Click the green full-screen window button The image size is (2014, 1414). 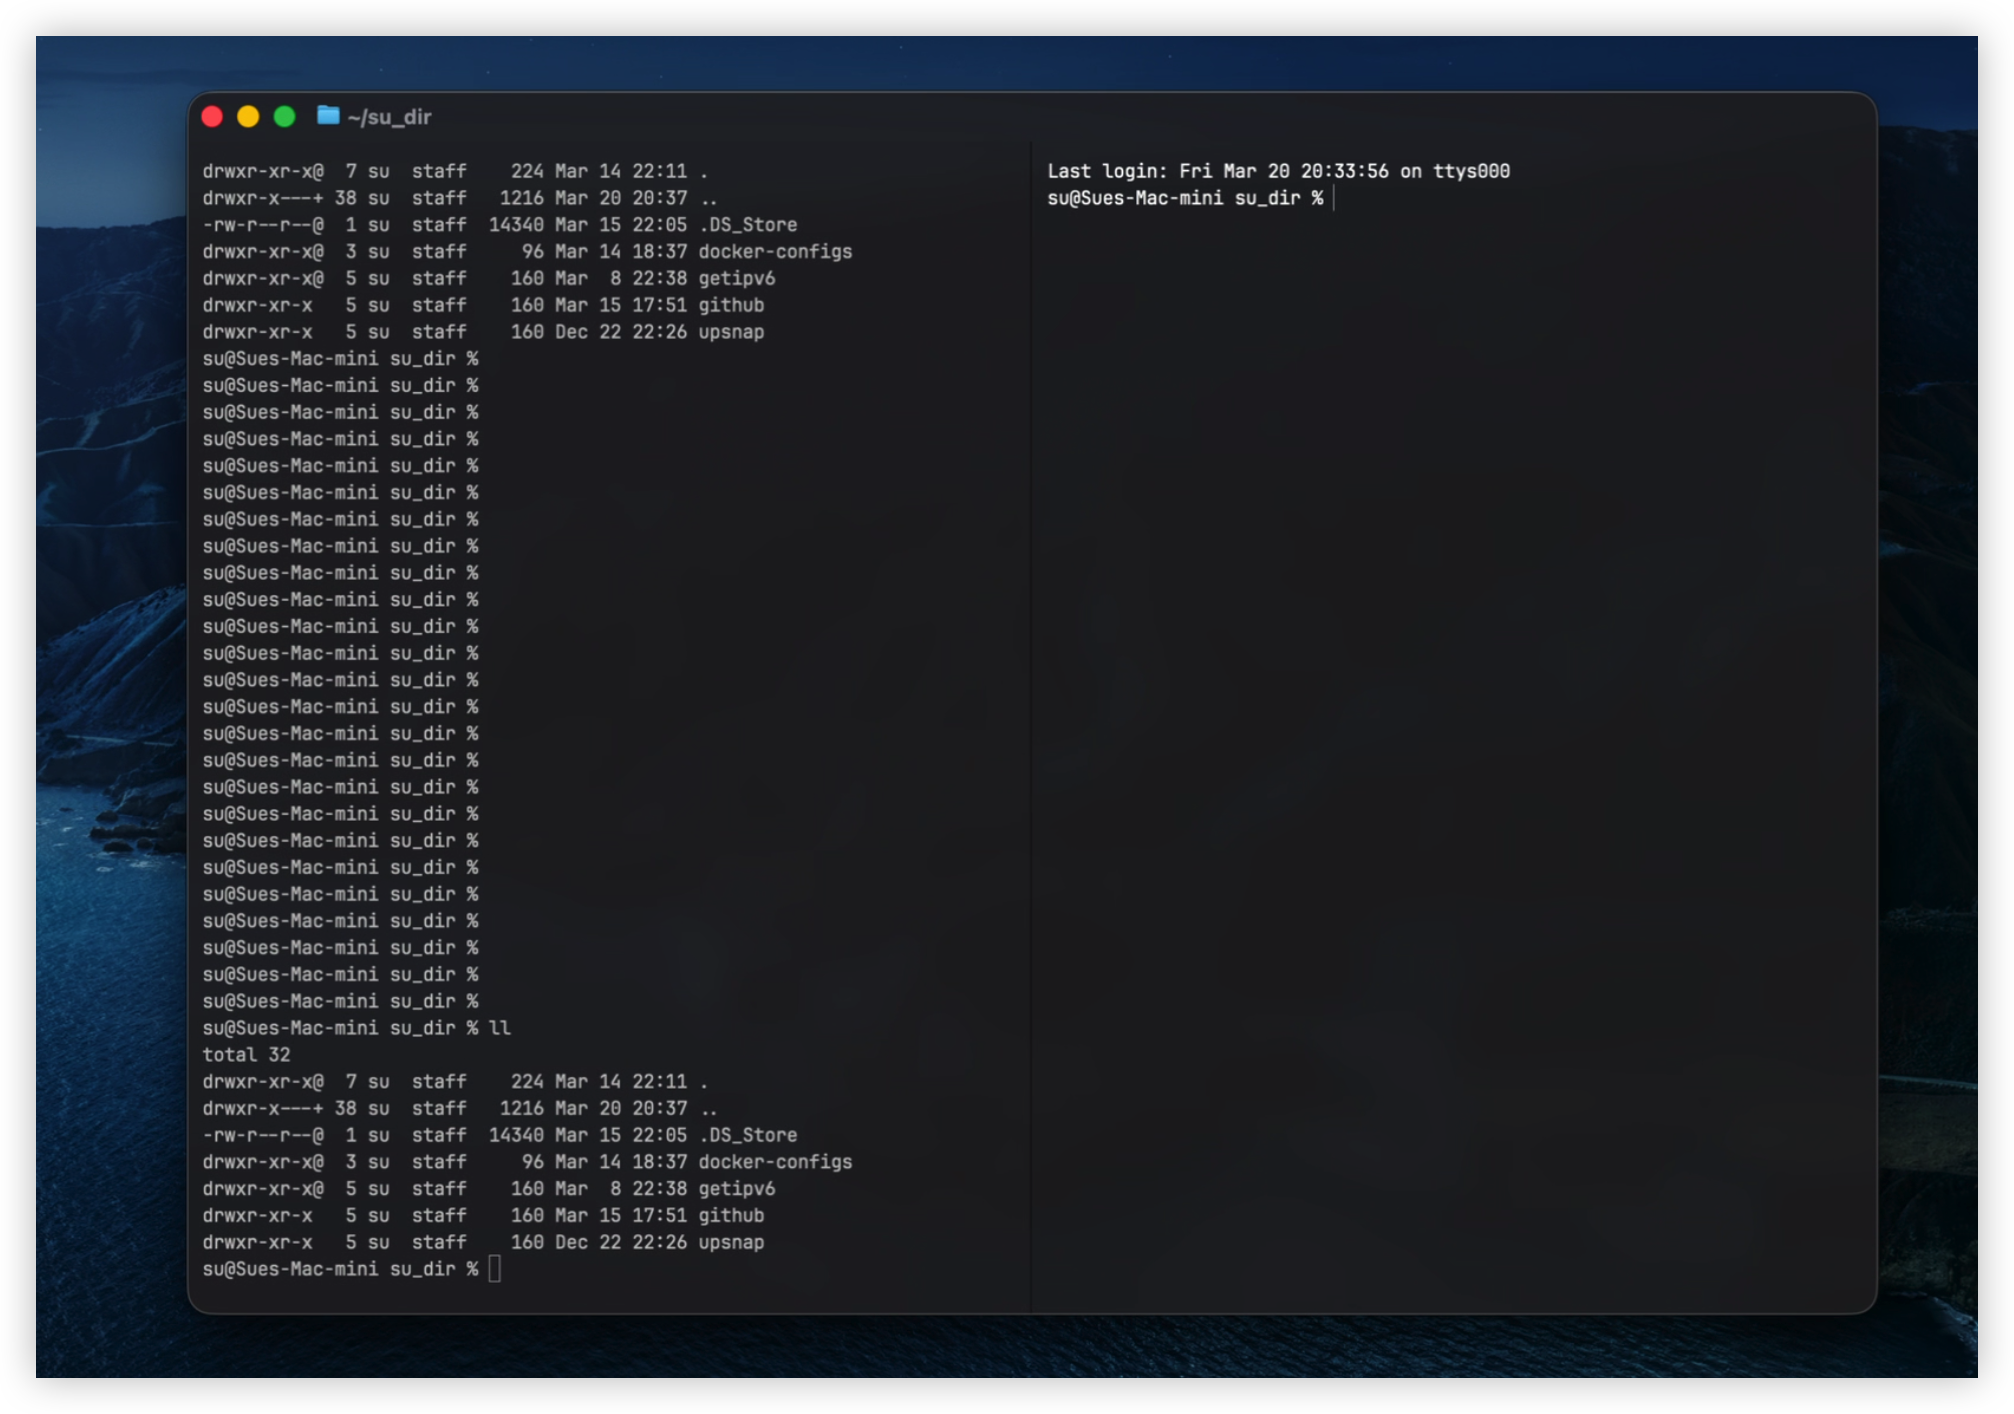tap(284, 117)
